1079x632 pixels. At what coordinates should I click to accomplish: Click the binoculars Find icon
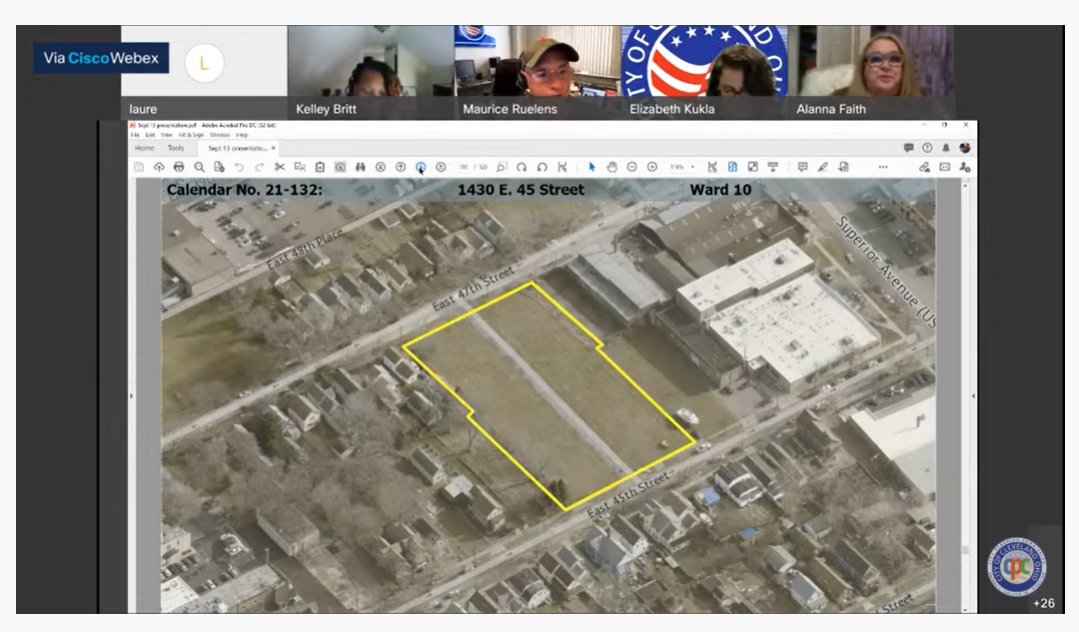click(x=360, y=167)
